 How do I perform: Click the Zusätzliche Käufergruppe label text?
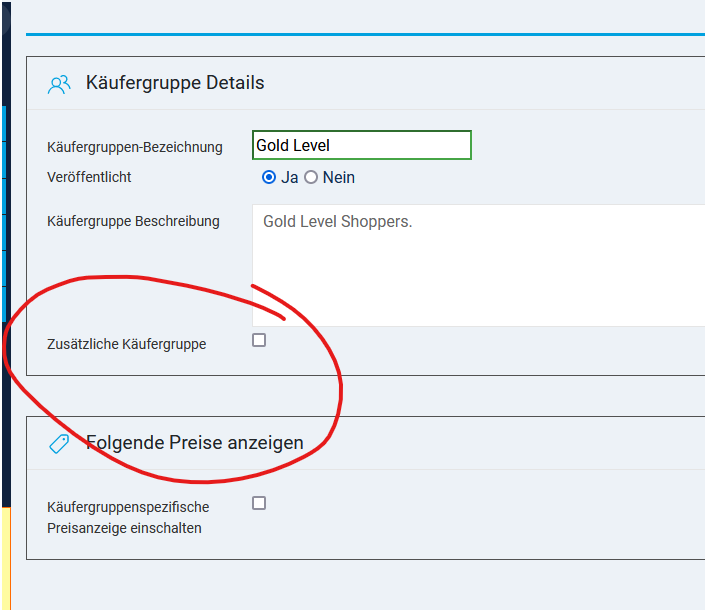tap(126, 344)
